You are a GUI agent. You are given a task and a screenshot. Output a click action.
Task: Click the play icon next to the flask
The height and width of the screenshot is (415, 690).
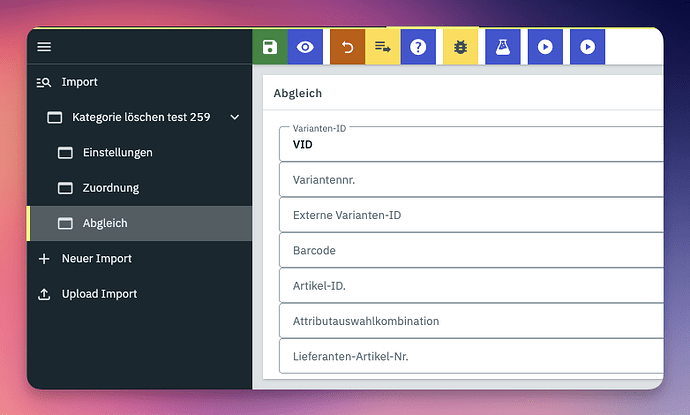[545, 47]
